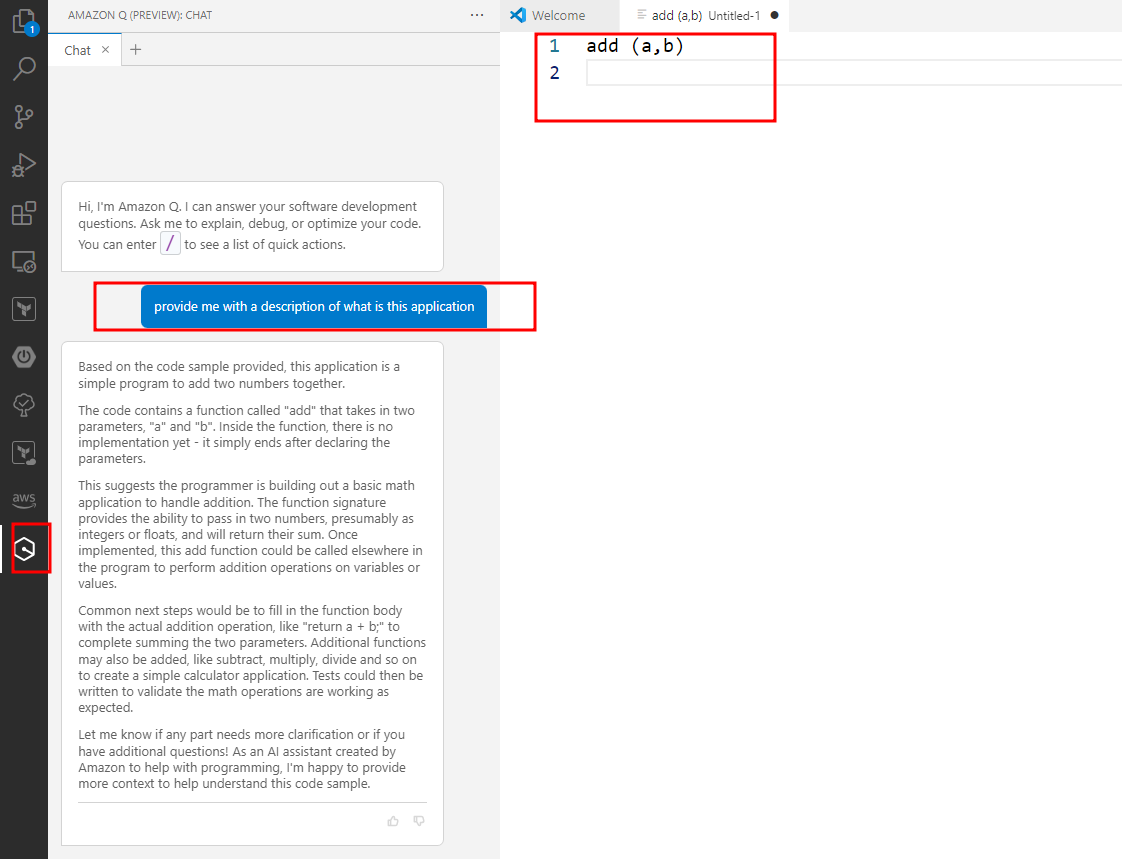Viewport: 1122px width, 859px height.
Task: Close the Chat tab
Action: point(105,49)
